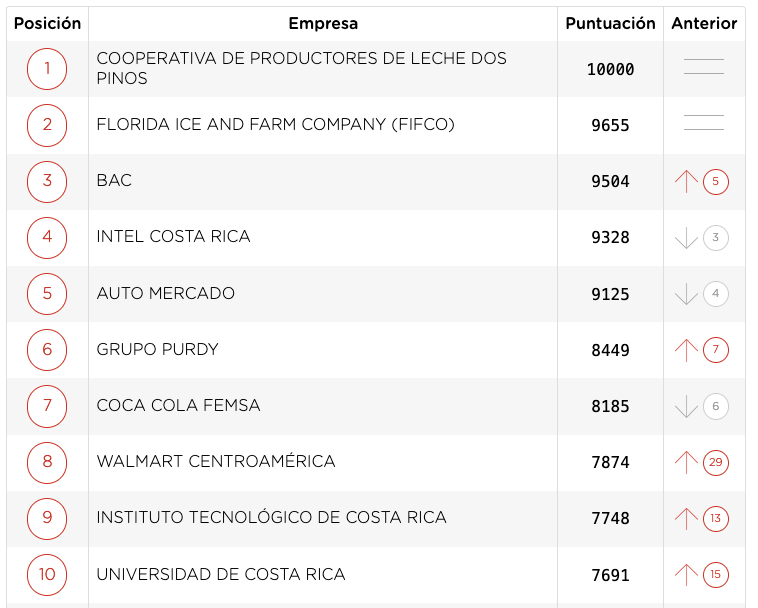Click the position 1 circle badge
Viewport: 758px width, 608px height.
pos(47,69)
